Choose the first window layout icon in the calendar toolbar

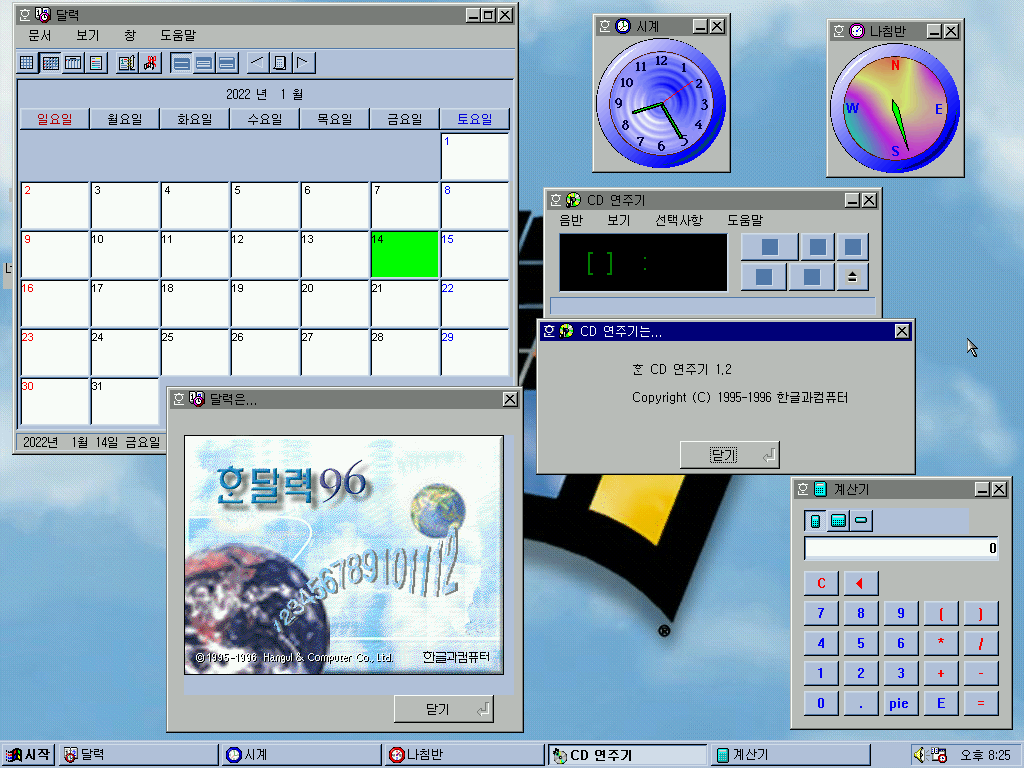tap(182, 63)
